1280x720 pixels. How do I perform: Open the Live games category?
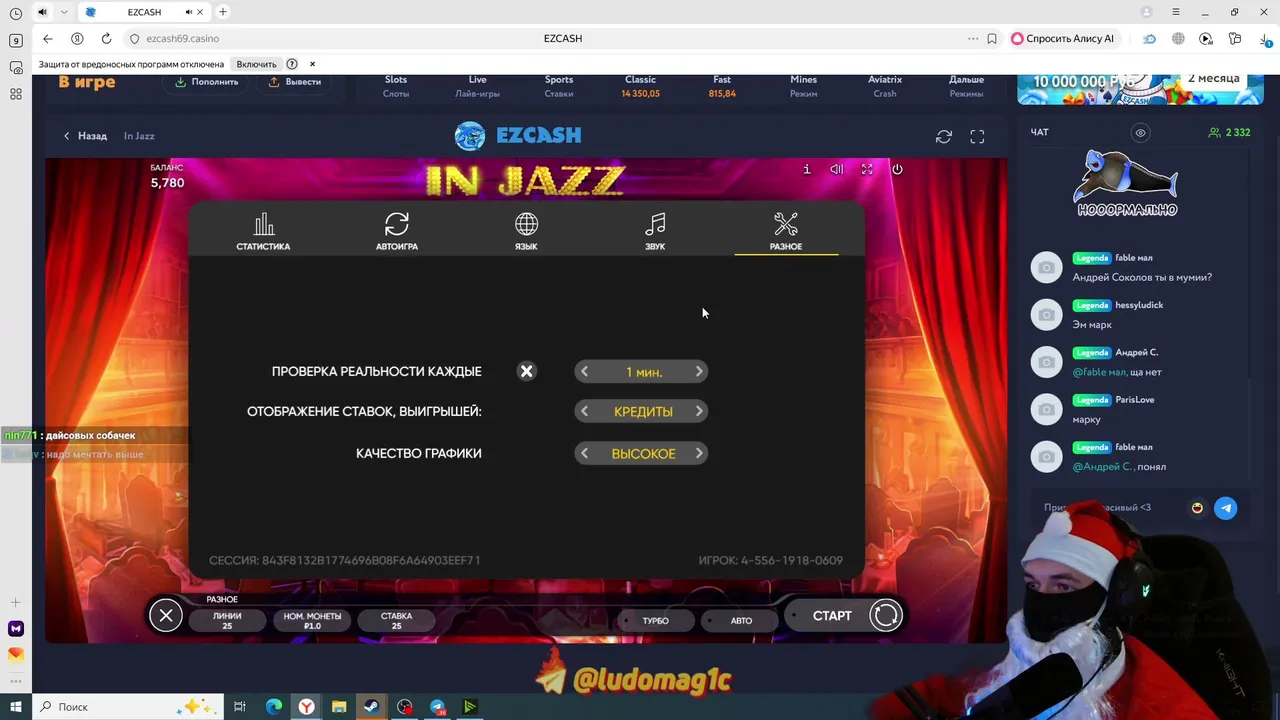[x=477, y=86]
